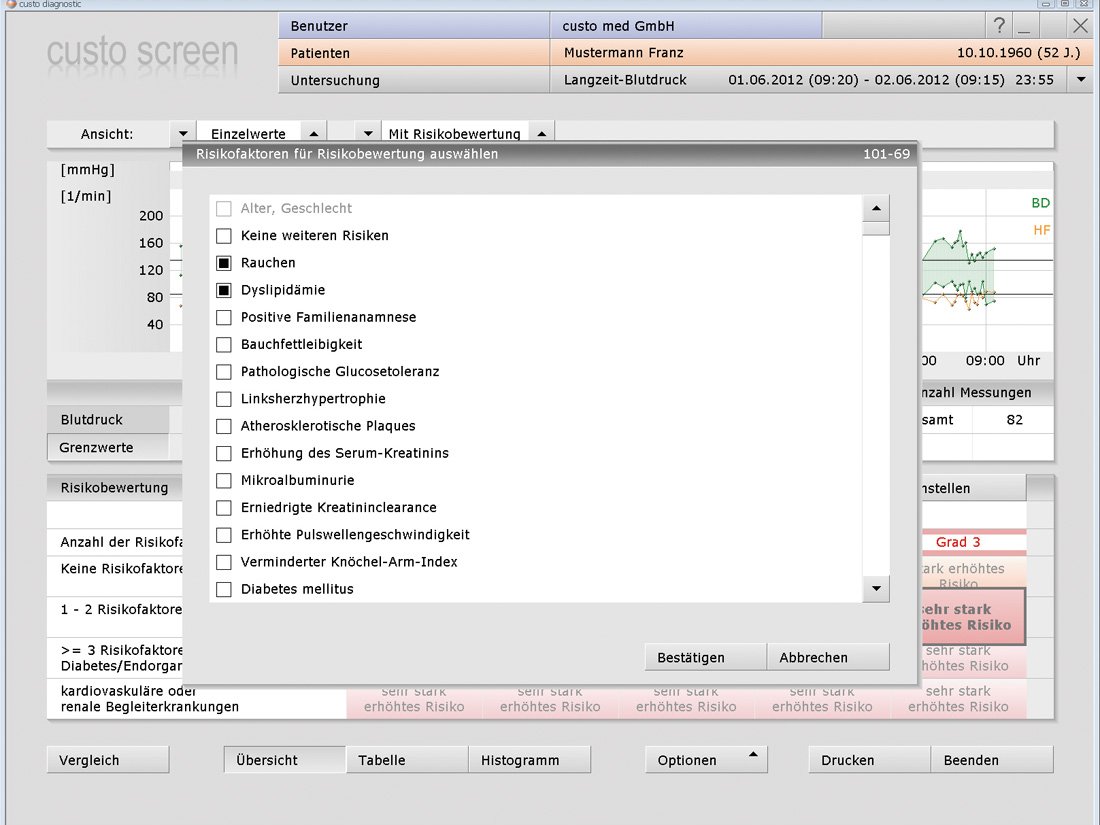The height and width of the screenshot is (825, 1100).
Task: Click the help question mark icon
Action: [999, 26]
